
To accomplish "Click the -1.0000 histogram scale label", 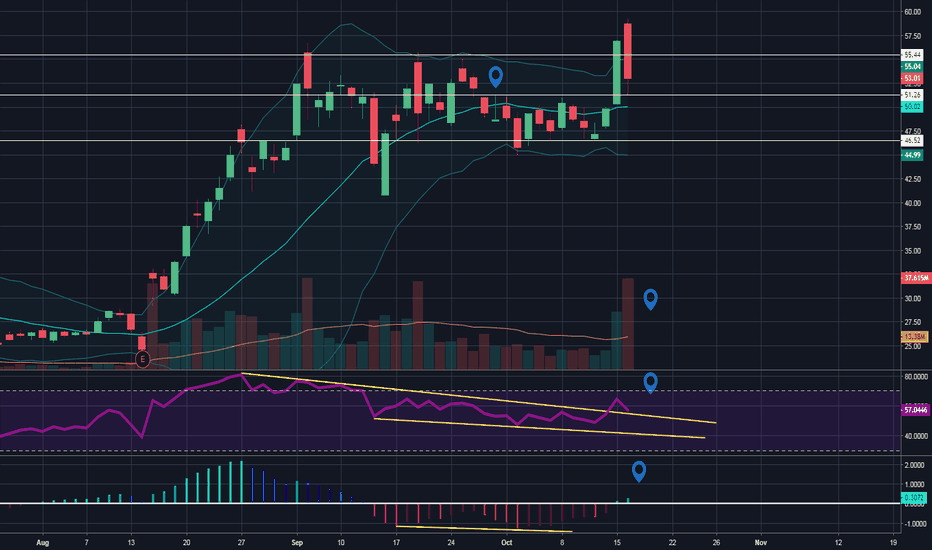I will (914, 524).
